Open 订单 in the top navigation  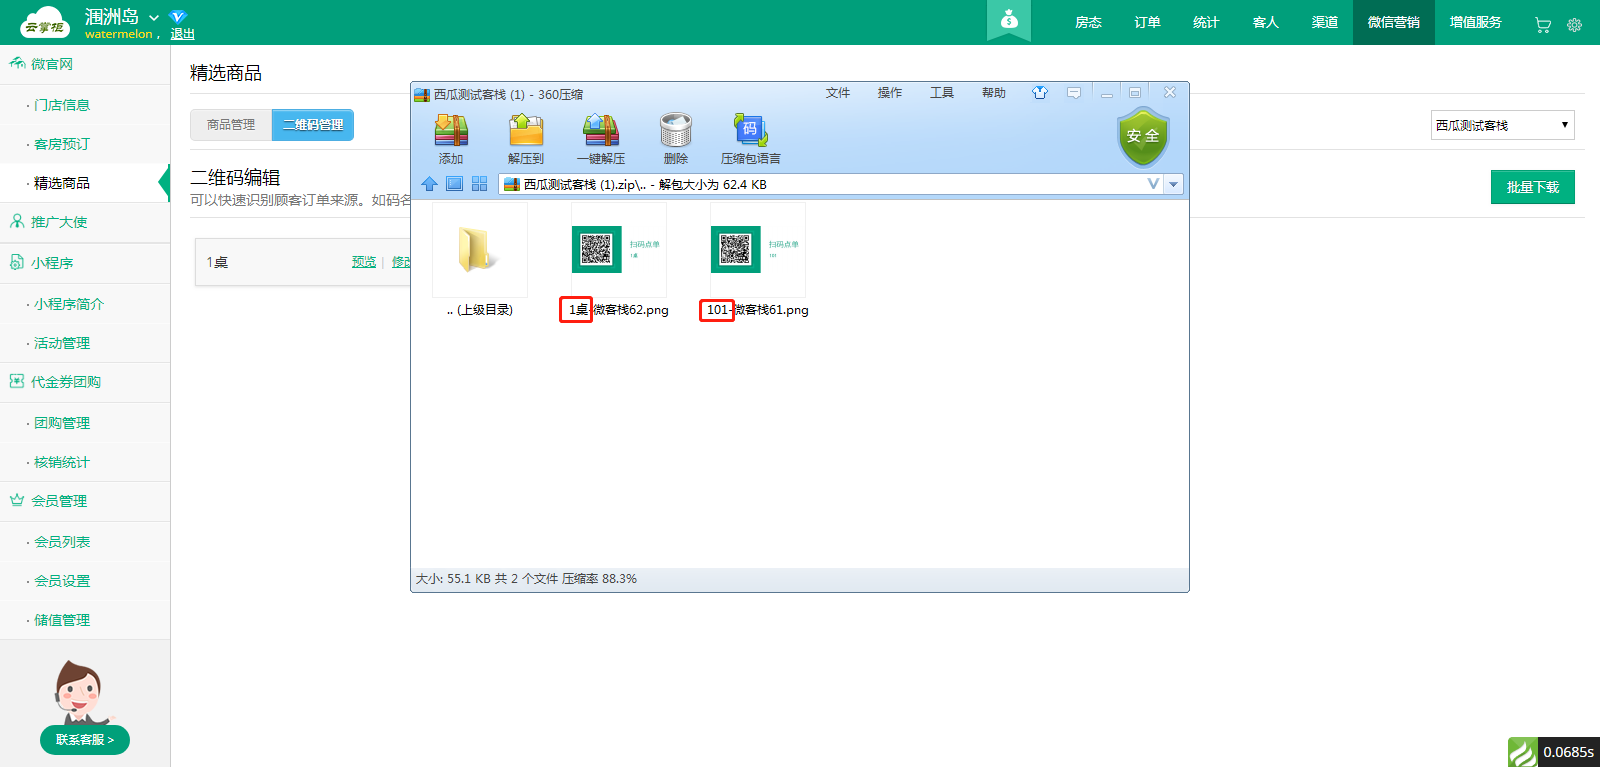pos(1147,22)
